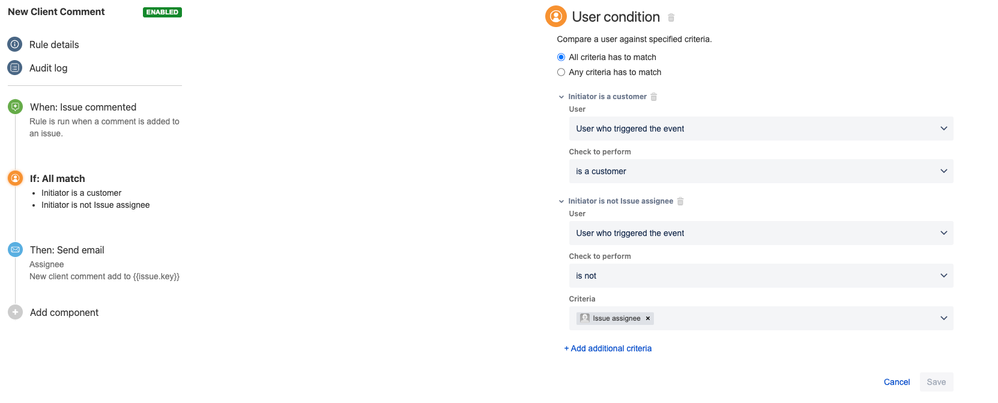This screenshot has height=403, width=998.
Task: Click the Cancel button
Action: 896,382
